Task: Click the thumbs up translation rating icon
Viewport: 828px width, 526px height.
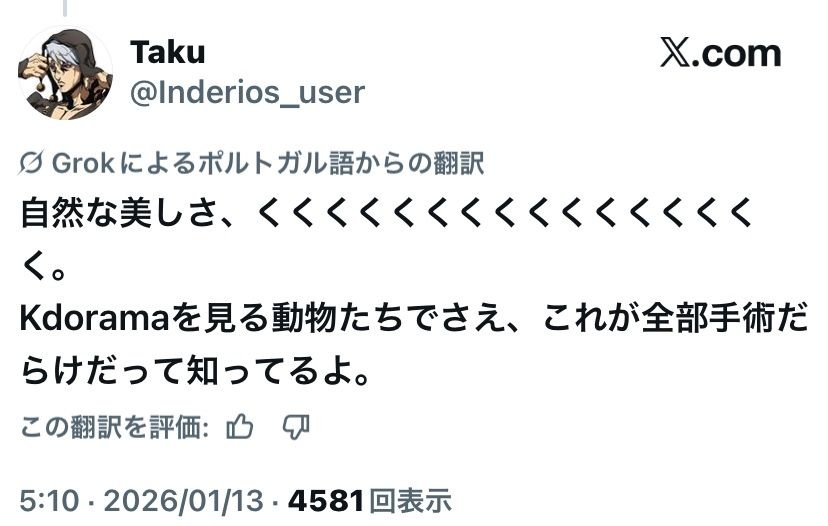Action: (240, 428)
